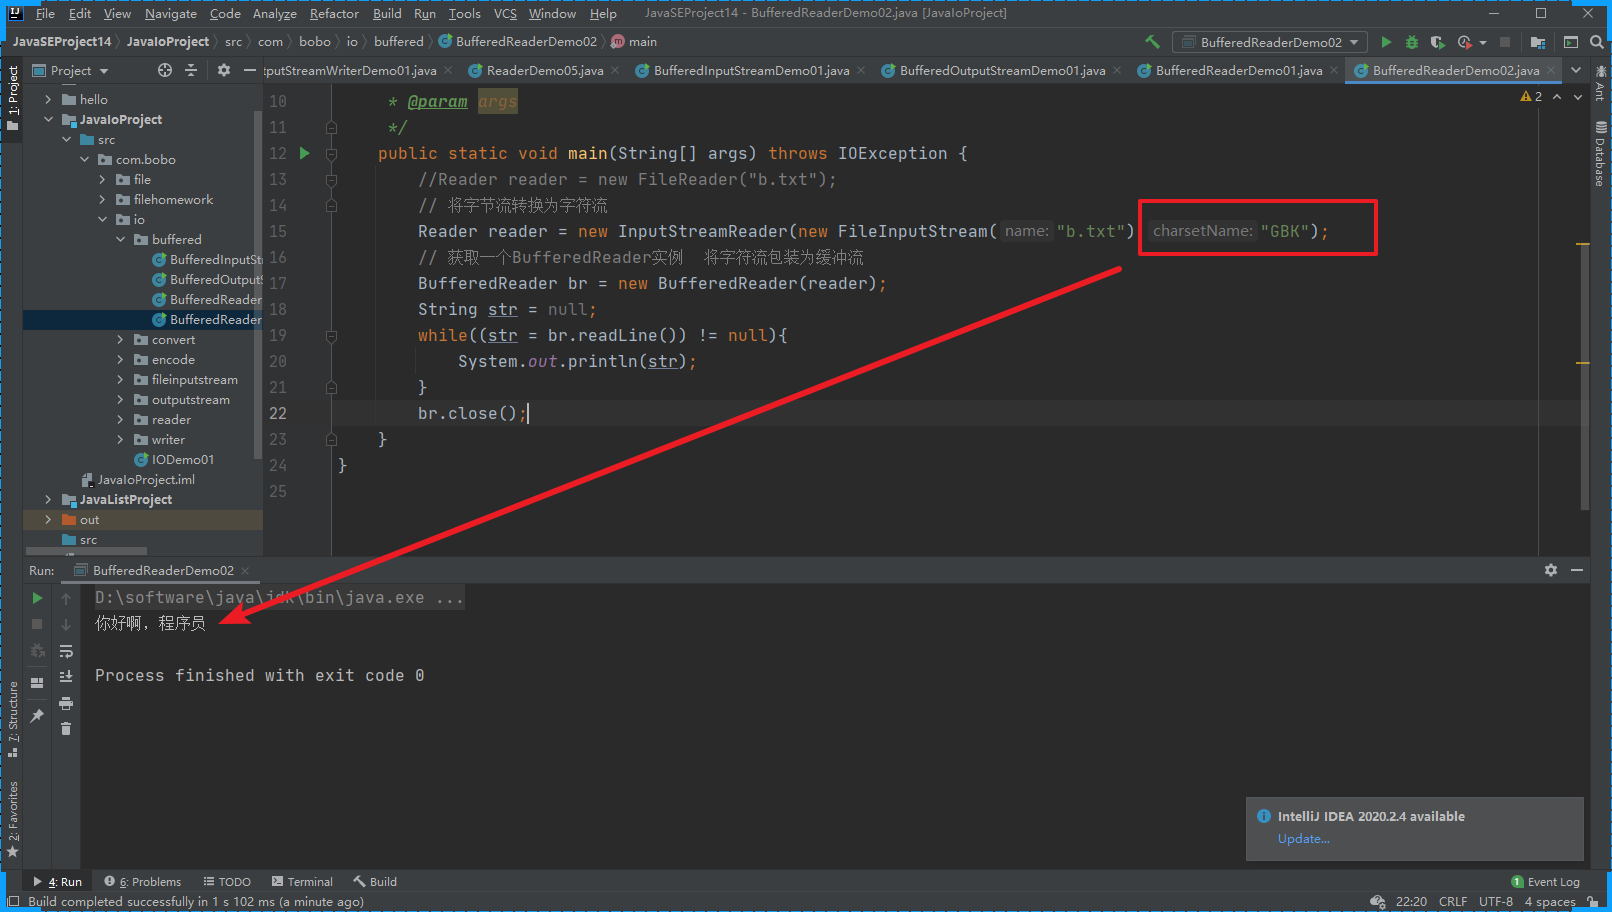Open the run configuration BufferedReaderDemo02 dropdown
The width and height of the screenshot is (1612, 912).
(1271, 42)
